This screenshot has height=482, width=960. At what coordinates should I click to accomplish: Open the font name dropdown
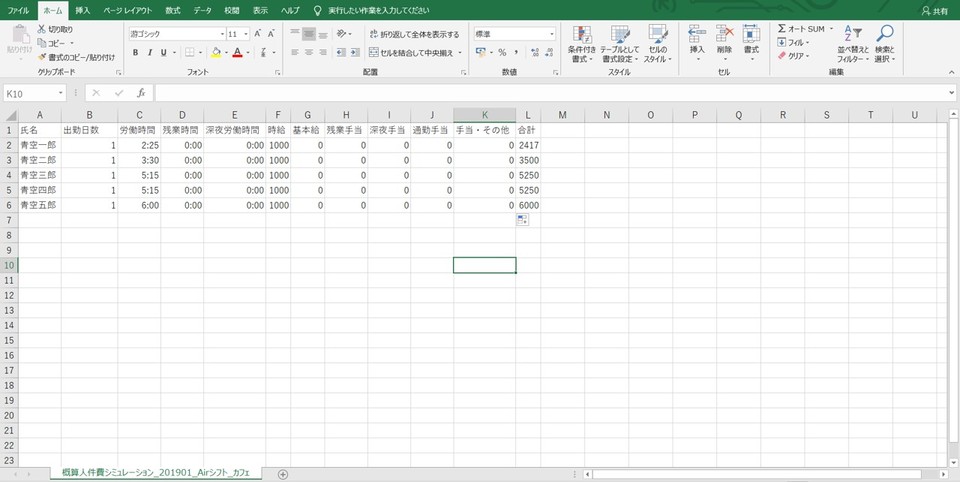pos(221,34)
